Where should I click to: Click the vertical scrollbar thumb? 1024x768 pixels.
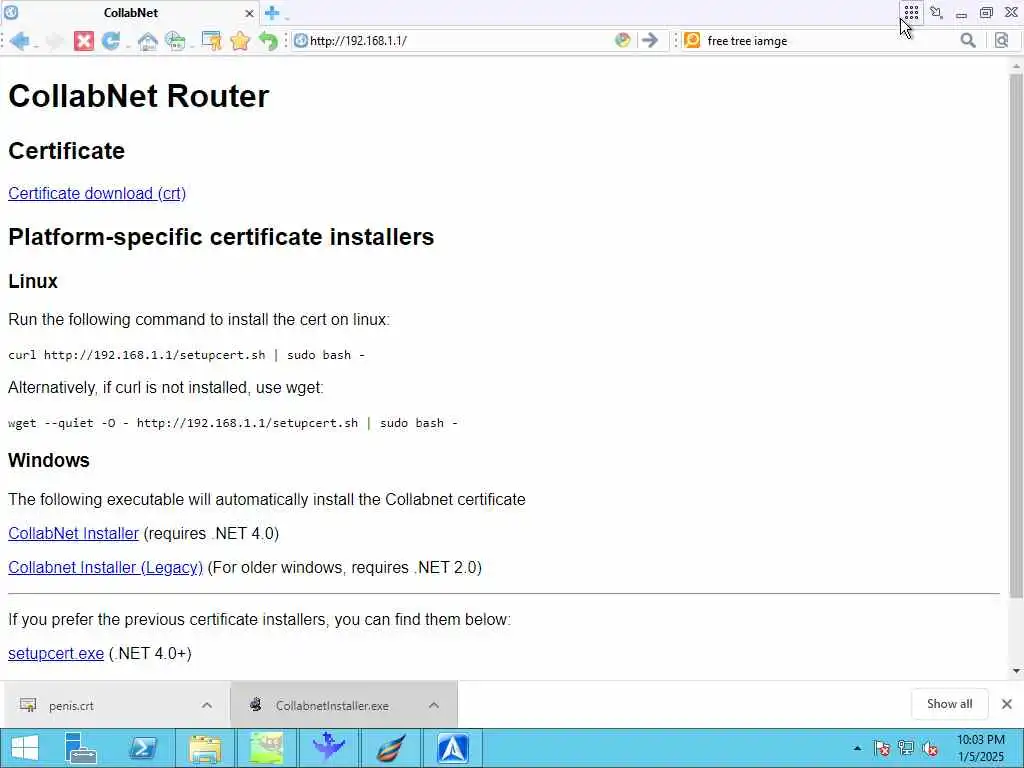pyautogui.click(x=1016, y=336)
